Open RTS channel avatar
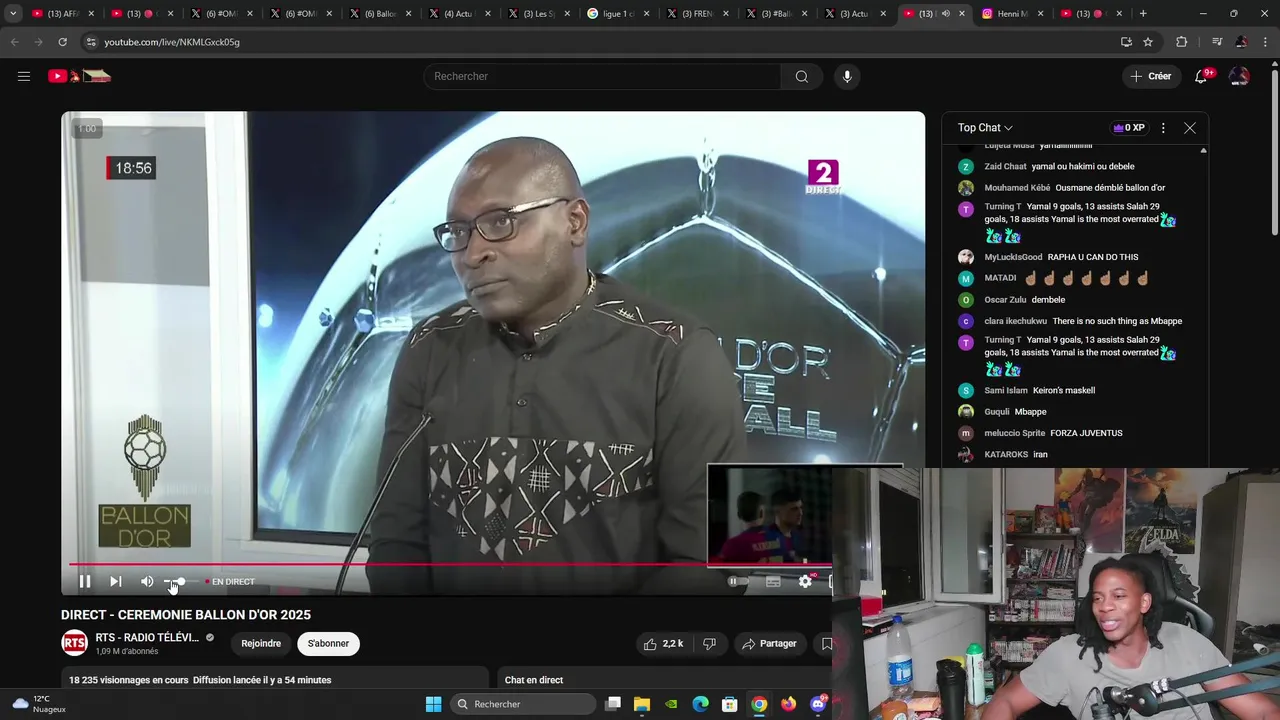The width and height of the screenshot is (1280, 720). (x=74, y=643)
